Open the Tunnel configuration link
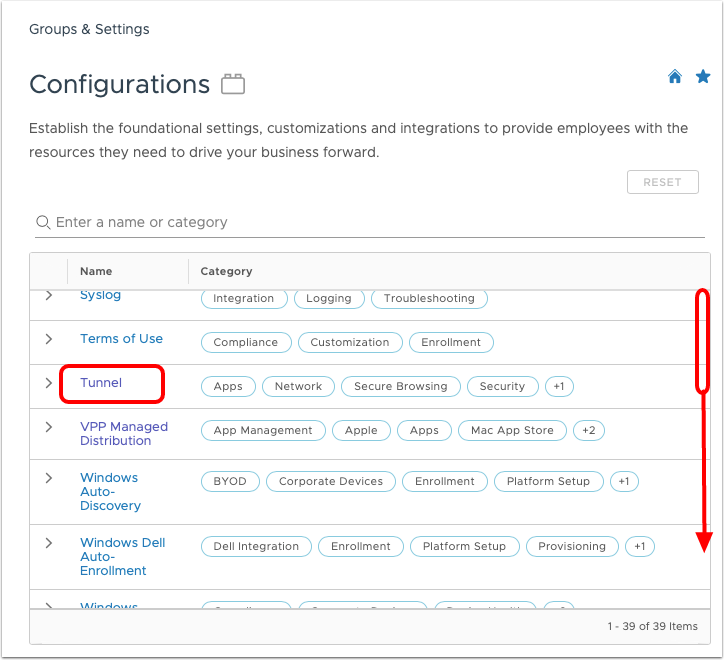Viewport: 724px width, 660px height. pyautogui.click(x=101, y=383)
